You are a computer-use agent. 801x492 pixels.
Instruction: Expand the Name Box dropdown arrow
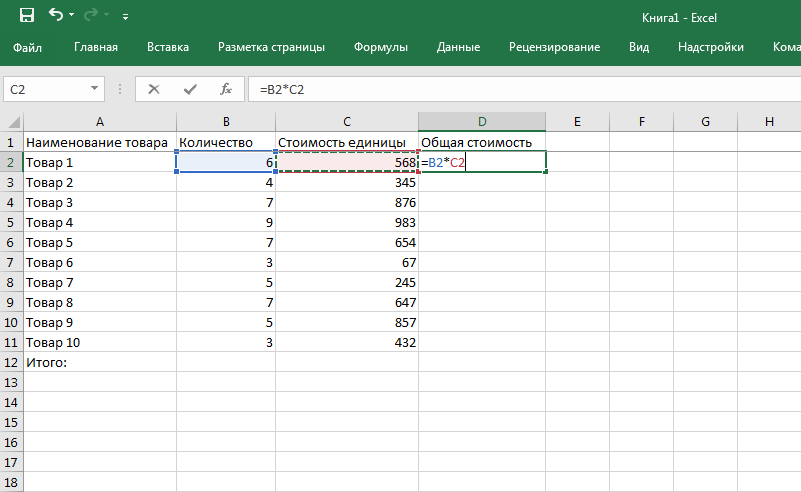tap(95, 89)
